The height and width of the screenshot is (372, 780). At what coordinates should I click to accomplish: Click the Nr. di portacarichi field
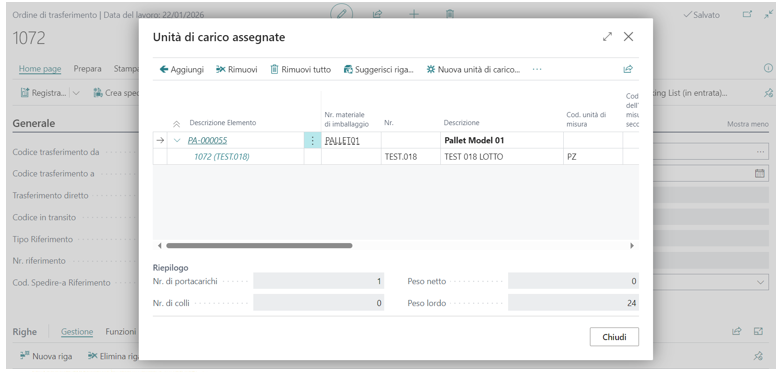coord(318,281)
